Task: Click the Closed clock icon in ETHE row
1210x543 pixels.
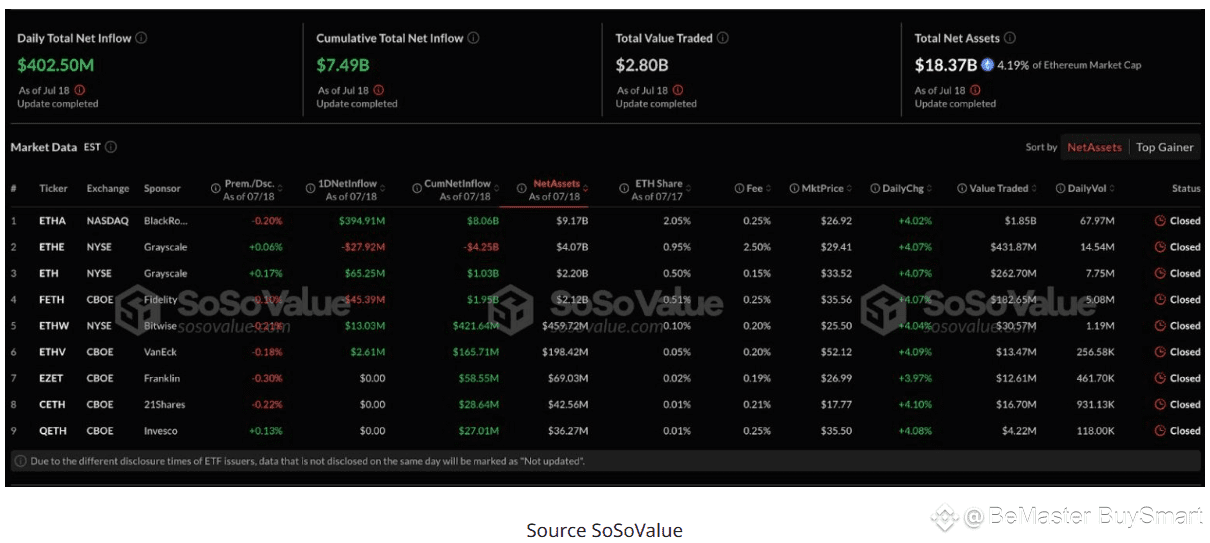Action: pyautogui.click(x=1160, y=247)
